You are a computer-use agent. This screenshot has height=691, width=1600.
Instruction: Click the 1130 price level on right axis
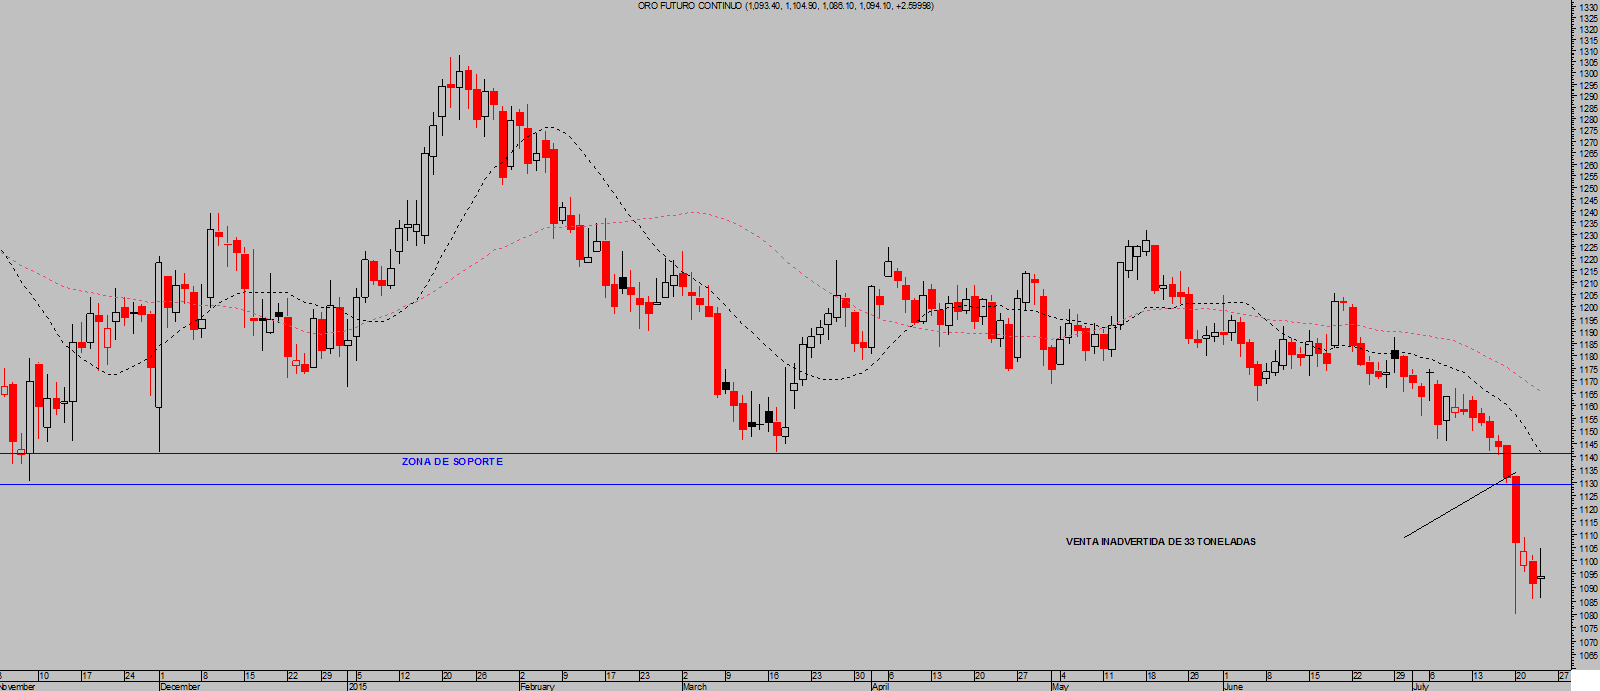pyautogui.click(x=1588, y=484)
